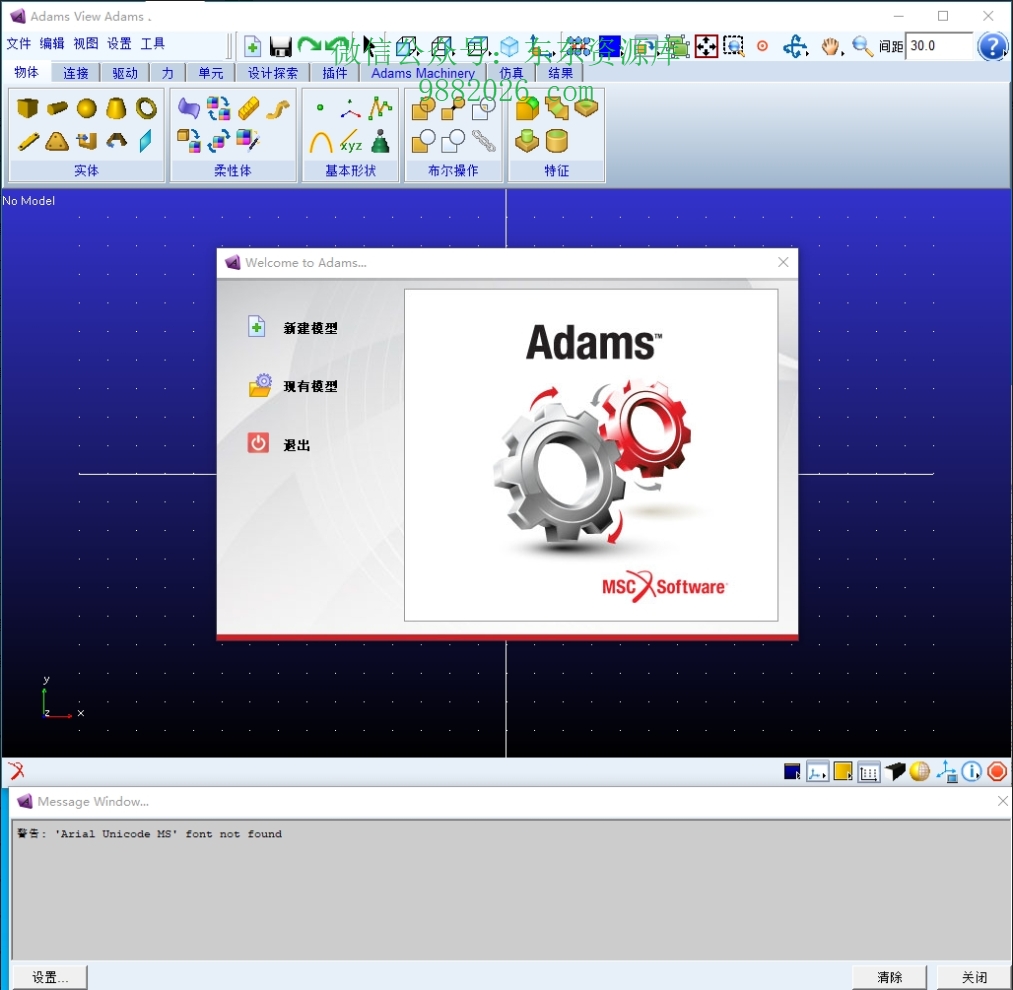Open the background color dropdown in status bar
Screen dimensions: 1013x990
[x=792, y=771]
